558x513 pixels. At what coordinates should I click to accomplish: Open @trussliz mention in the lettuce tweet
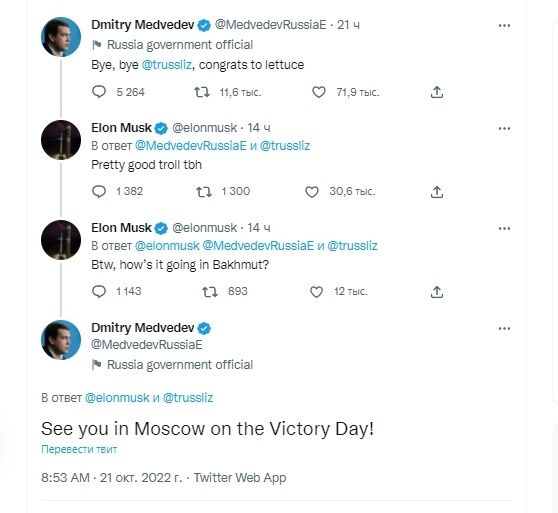(x=167, y=65)
